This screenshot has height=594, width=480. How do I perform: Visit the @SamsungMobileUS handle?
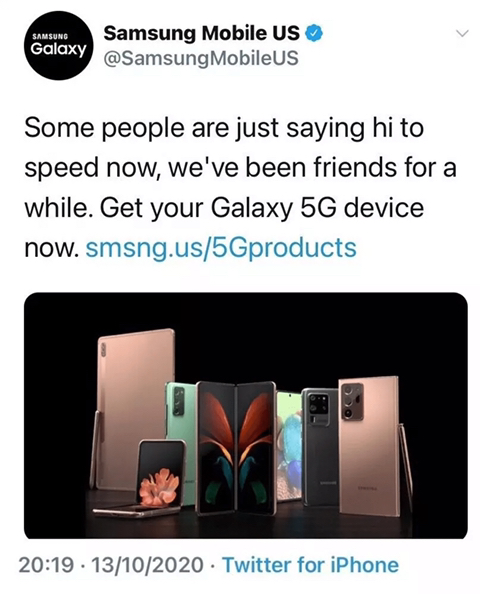point(201,58)
